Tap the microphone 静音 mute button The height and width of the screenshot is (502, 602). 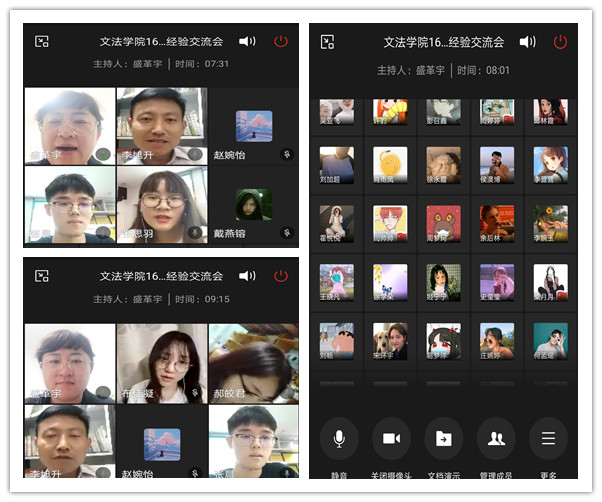[339, 438]
